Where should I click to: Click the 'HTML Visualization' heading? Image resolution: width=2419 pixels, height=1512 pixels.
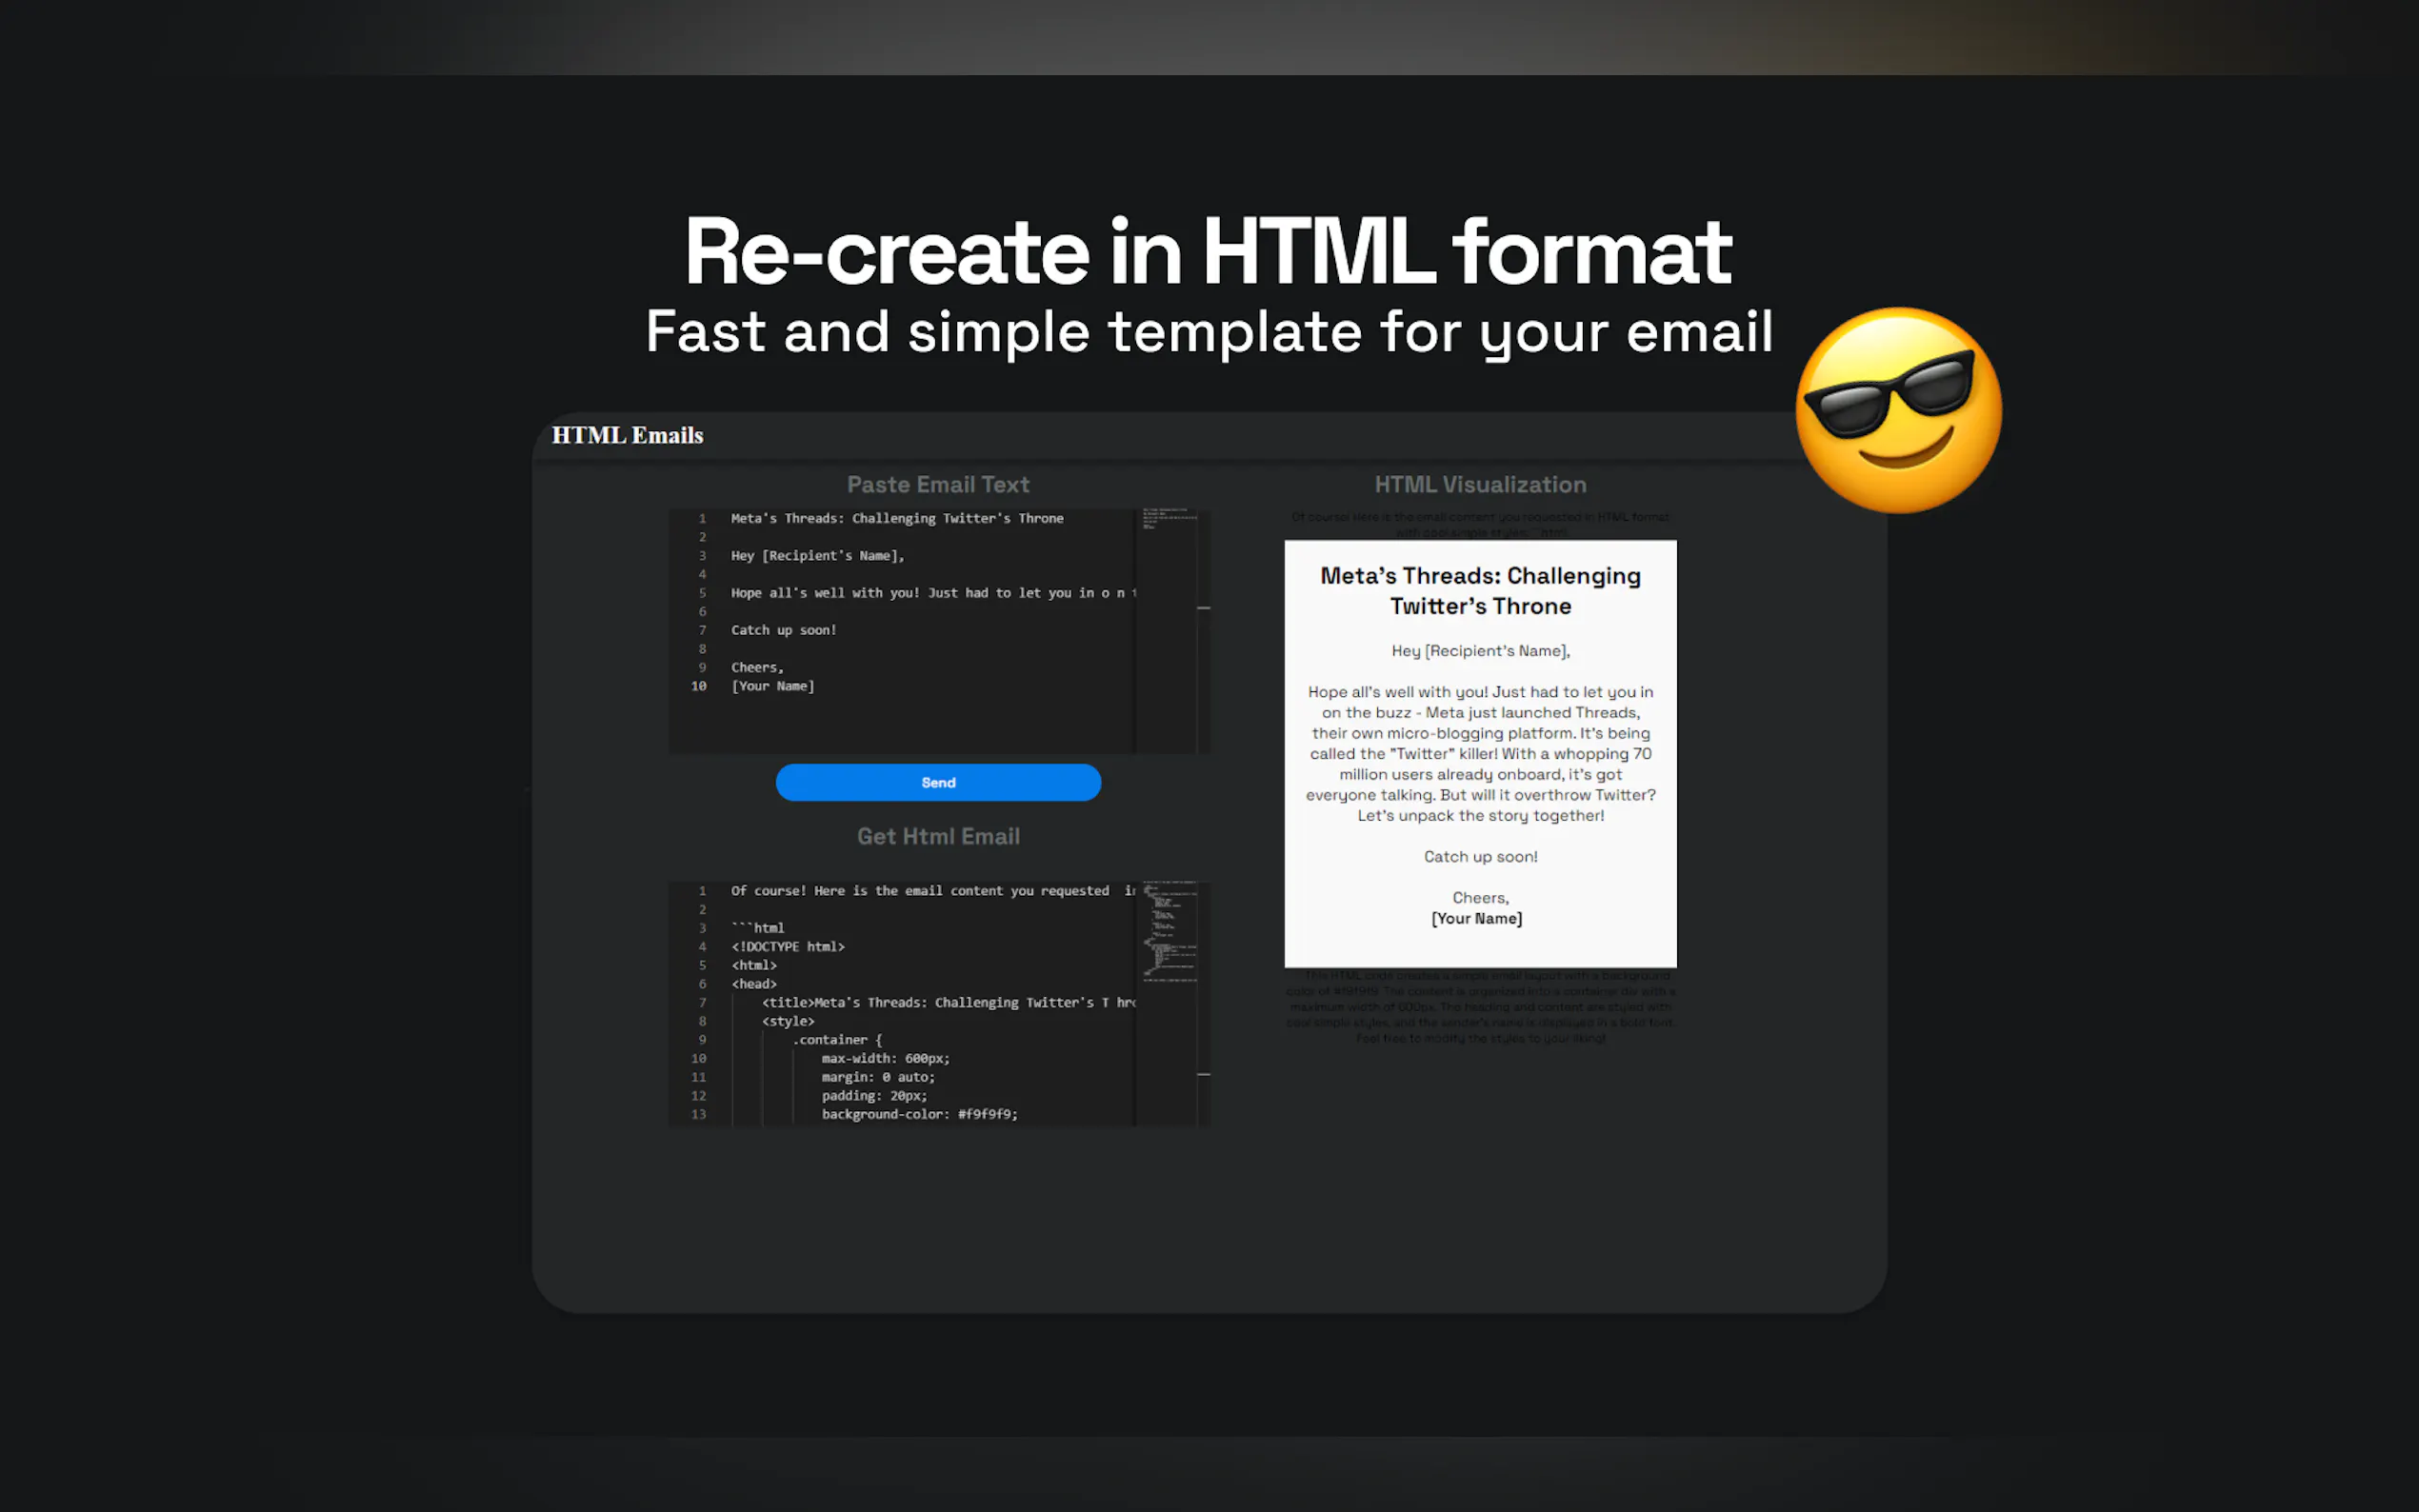(1479, 485)
